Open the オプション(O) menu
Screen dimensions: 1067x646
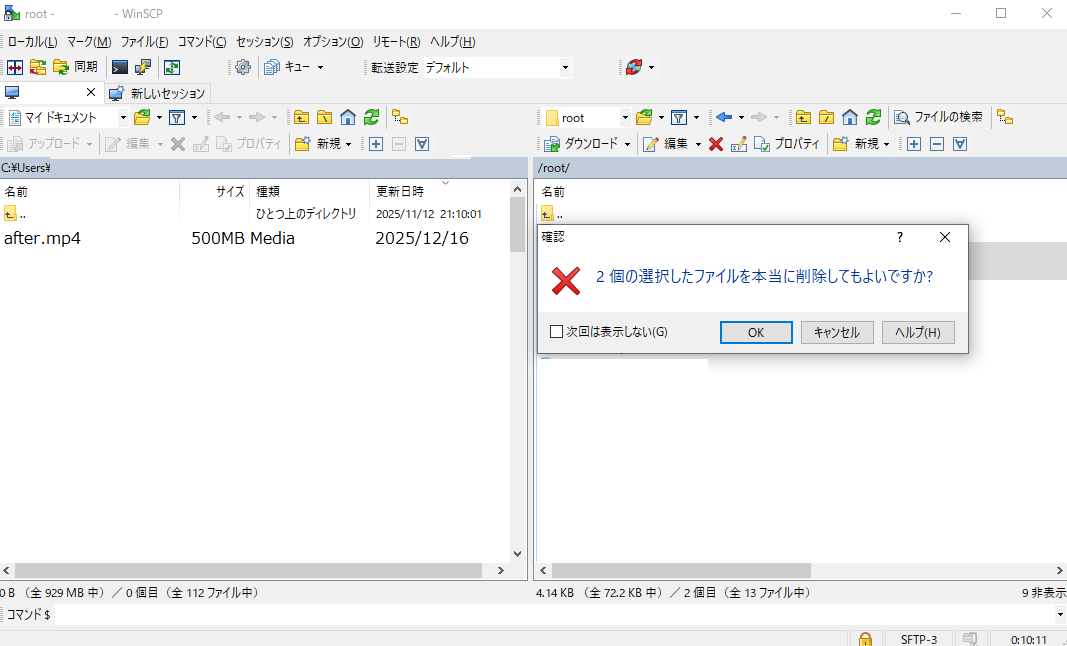click(333, 42)
